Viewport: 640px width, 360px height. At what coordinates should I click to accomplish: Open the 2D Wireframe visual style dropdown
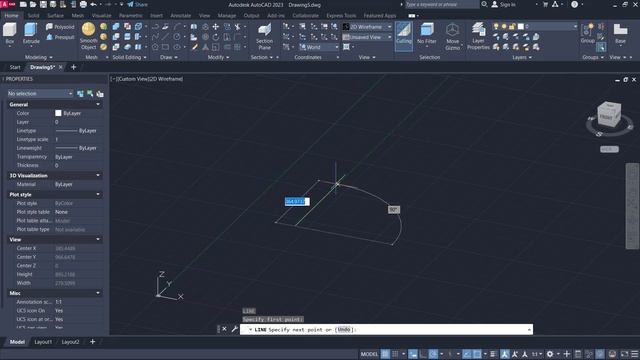(367, 27)
